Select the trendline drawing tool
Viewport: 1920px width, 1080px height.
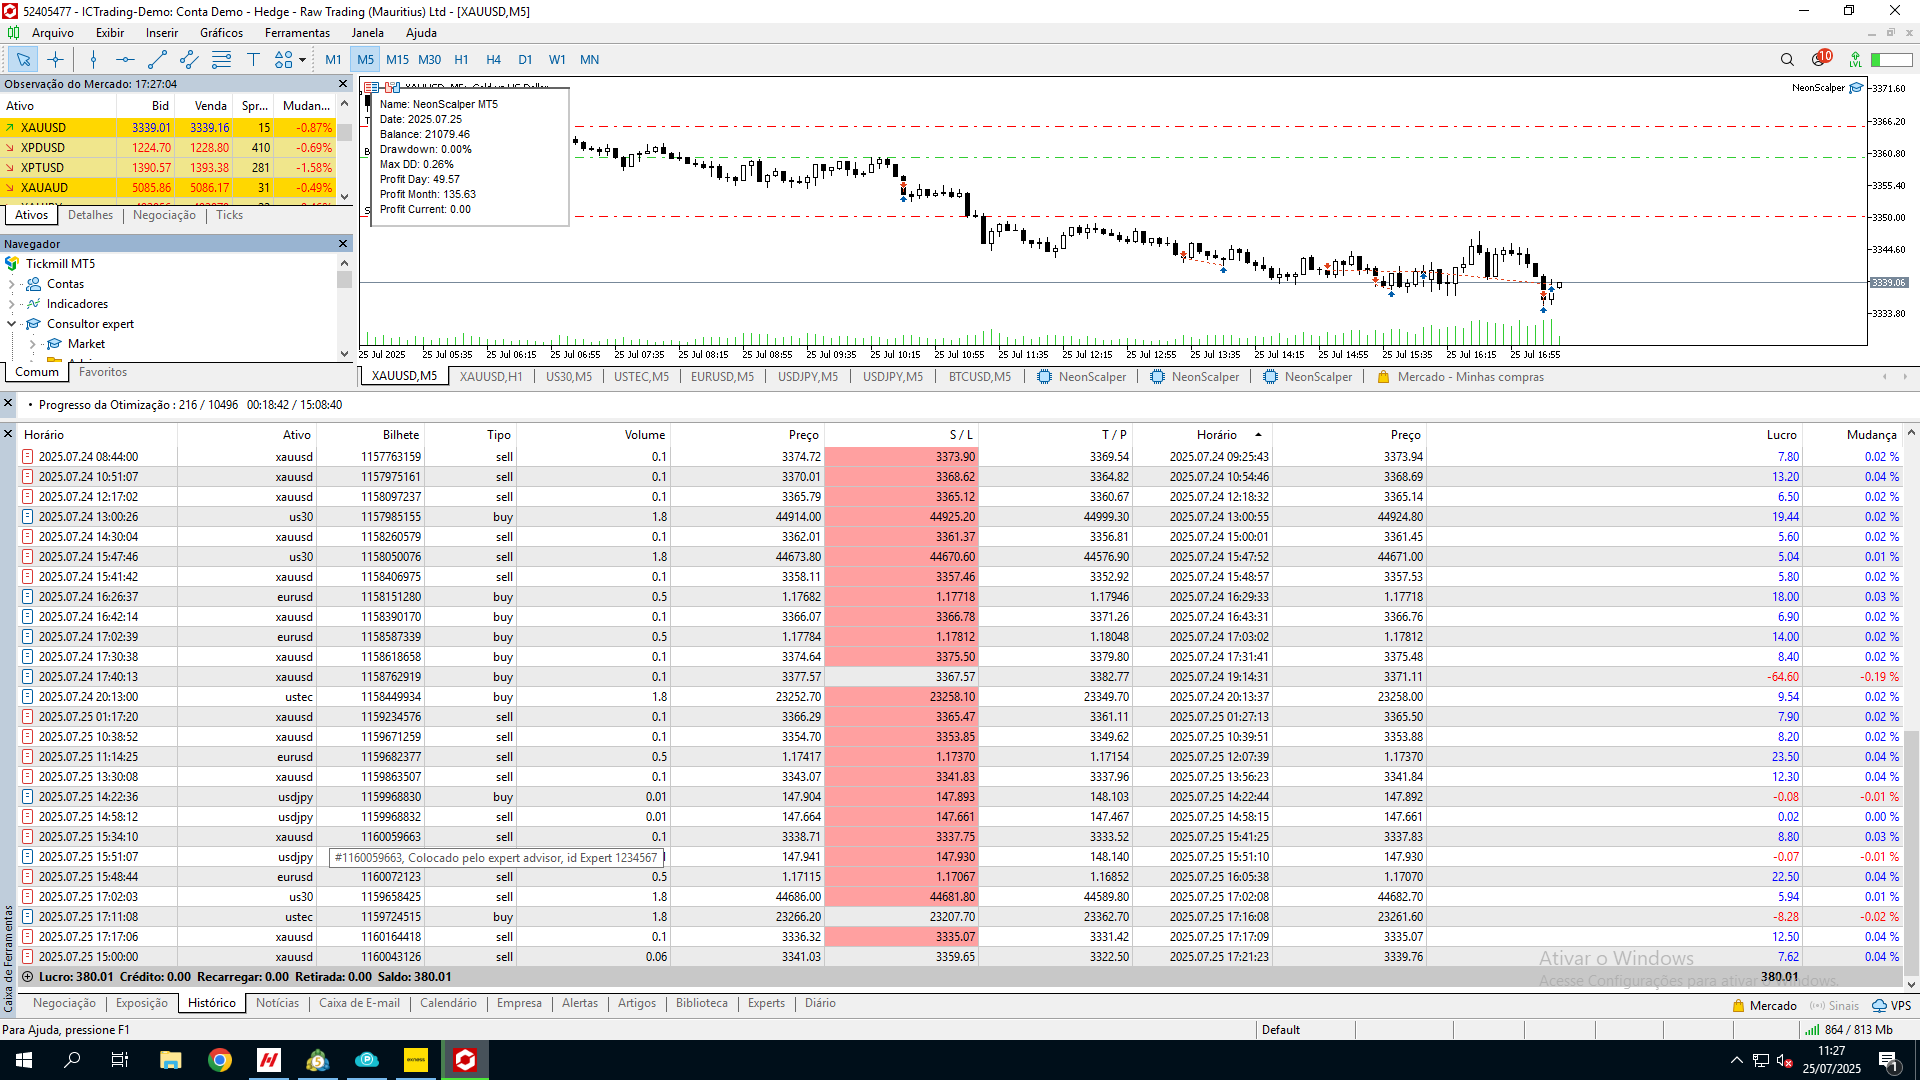157,60
